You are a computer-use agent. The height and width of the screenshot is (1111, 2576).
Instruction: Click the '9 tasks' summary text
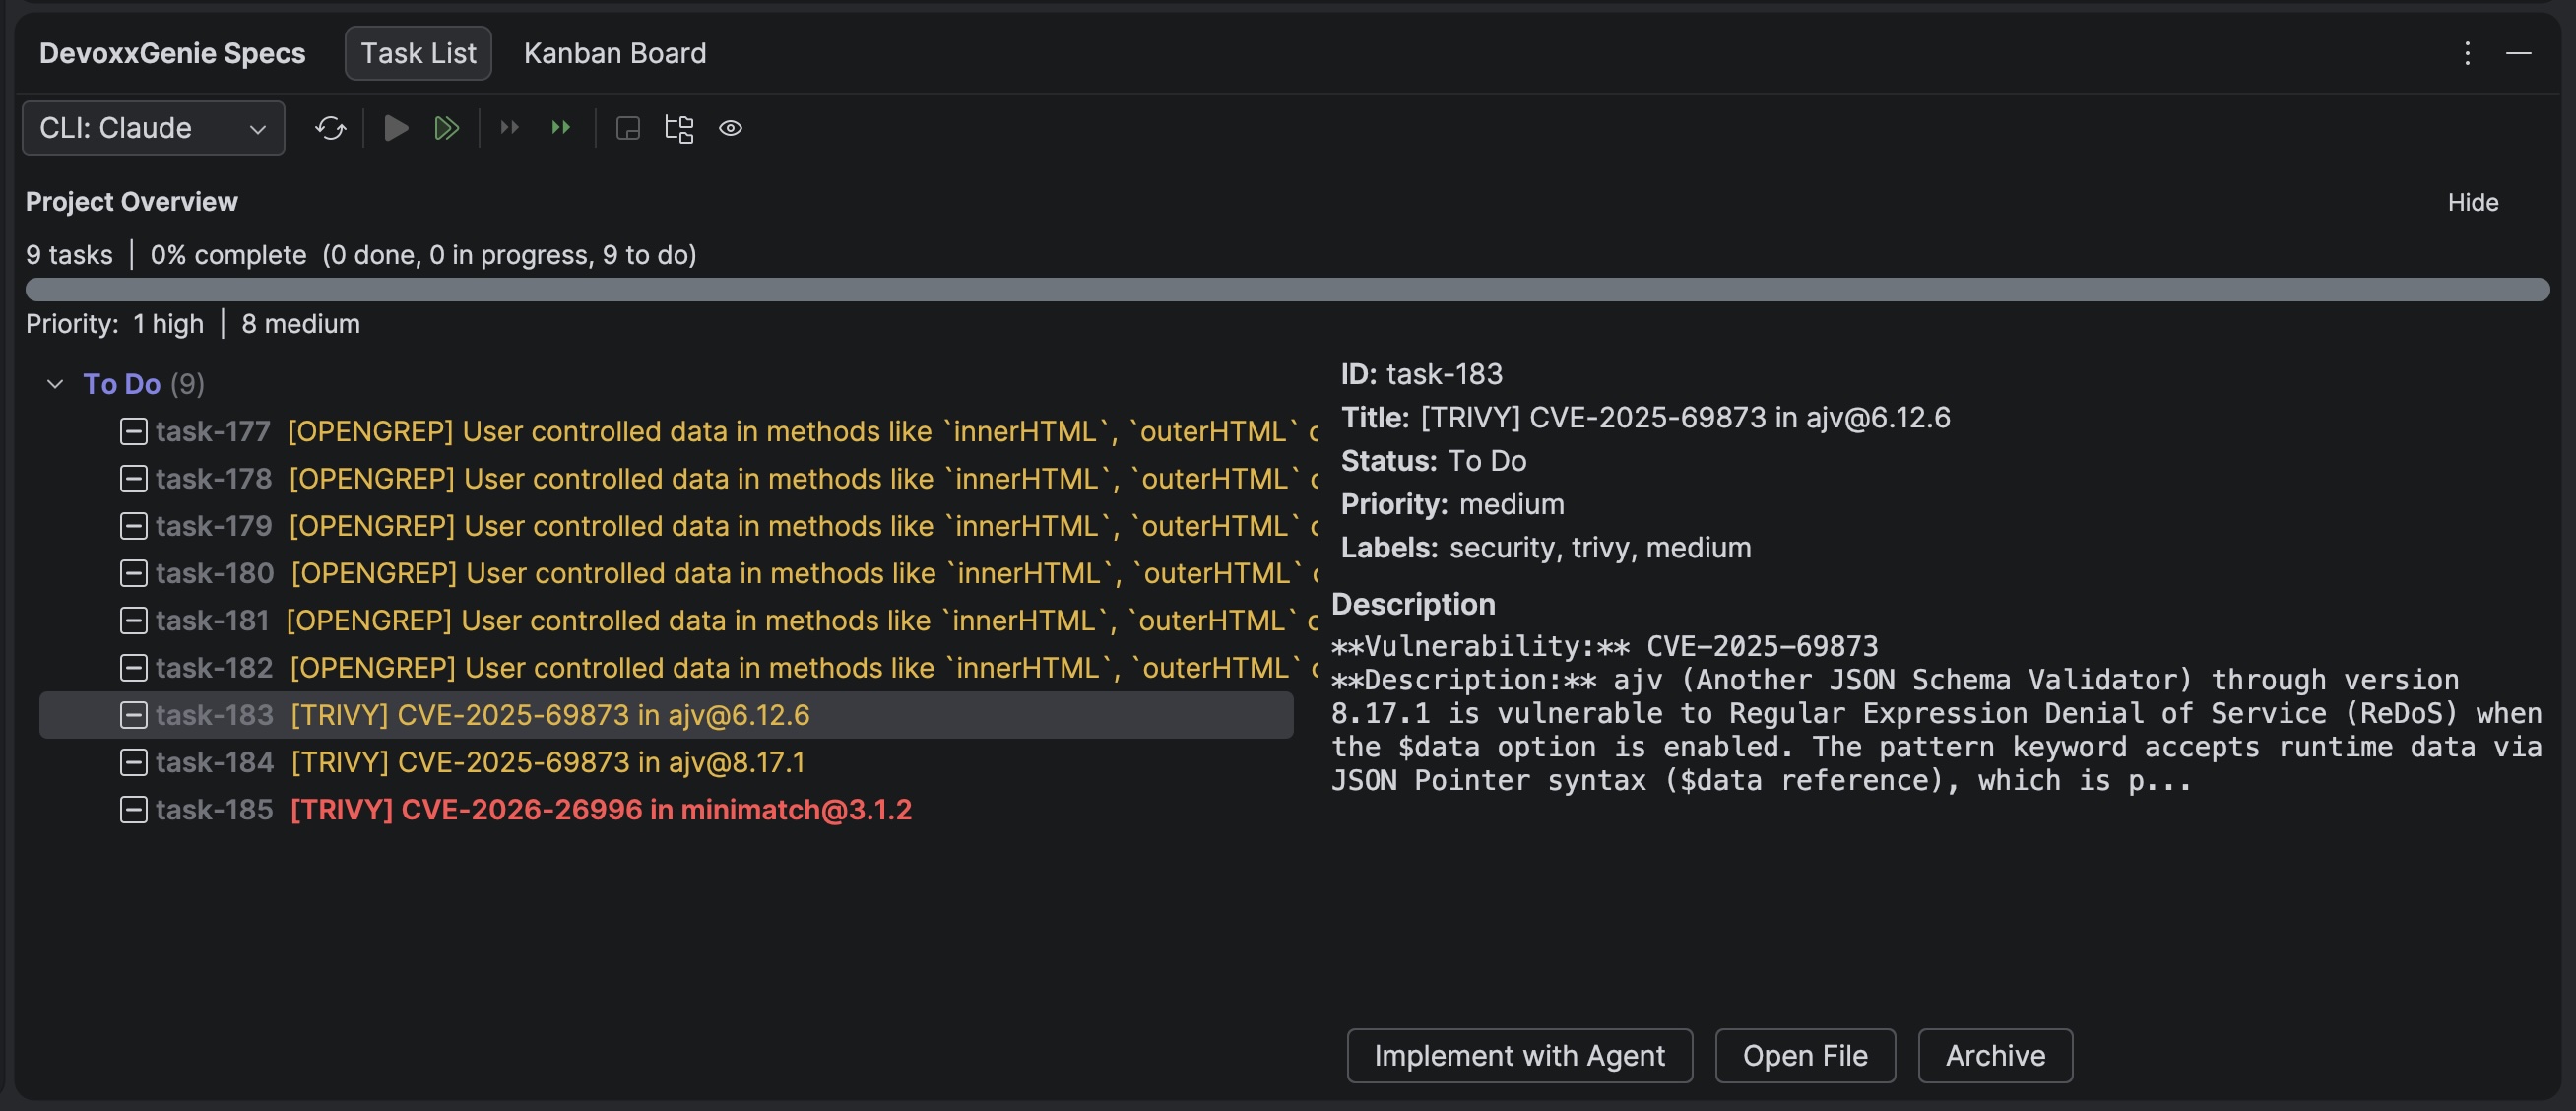click(69, 255)
